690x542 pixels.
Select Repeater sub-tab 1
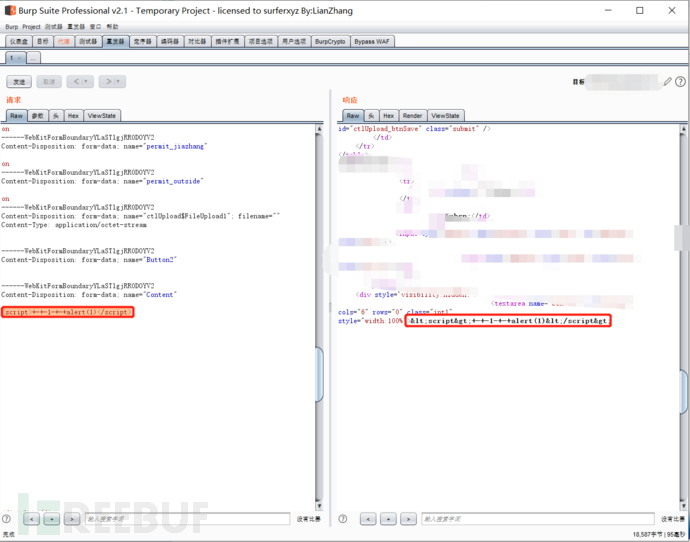[11, 58]
